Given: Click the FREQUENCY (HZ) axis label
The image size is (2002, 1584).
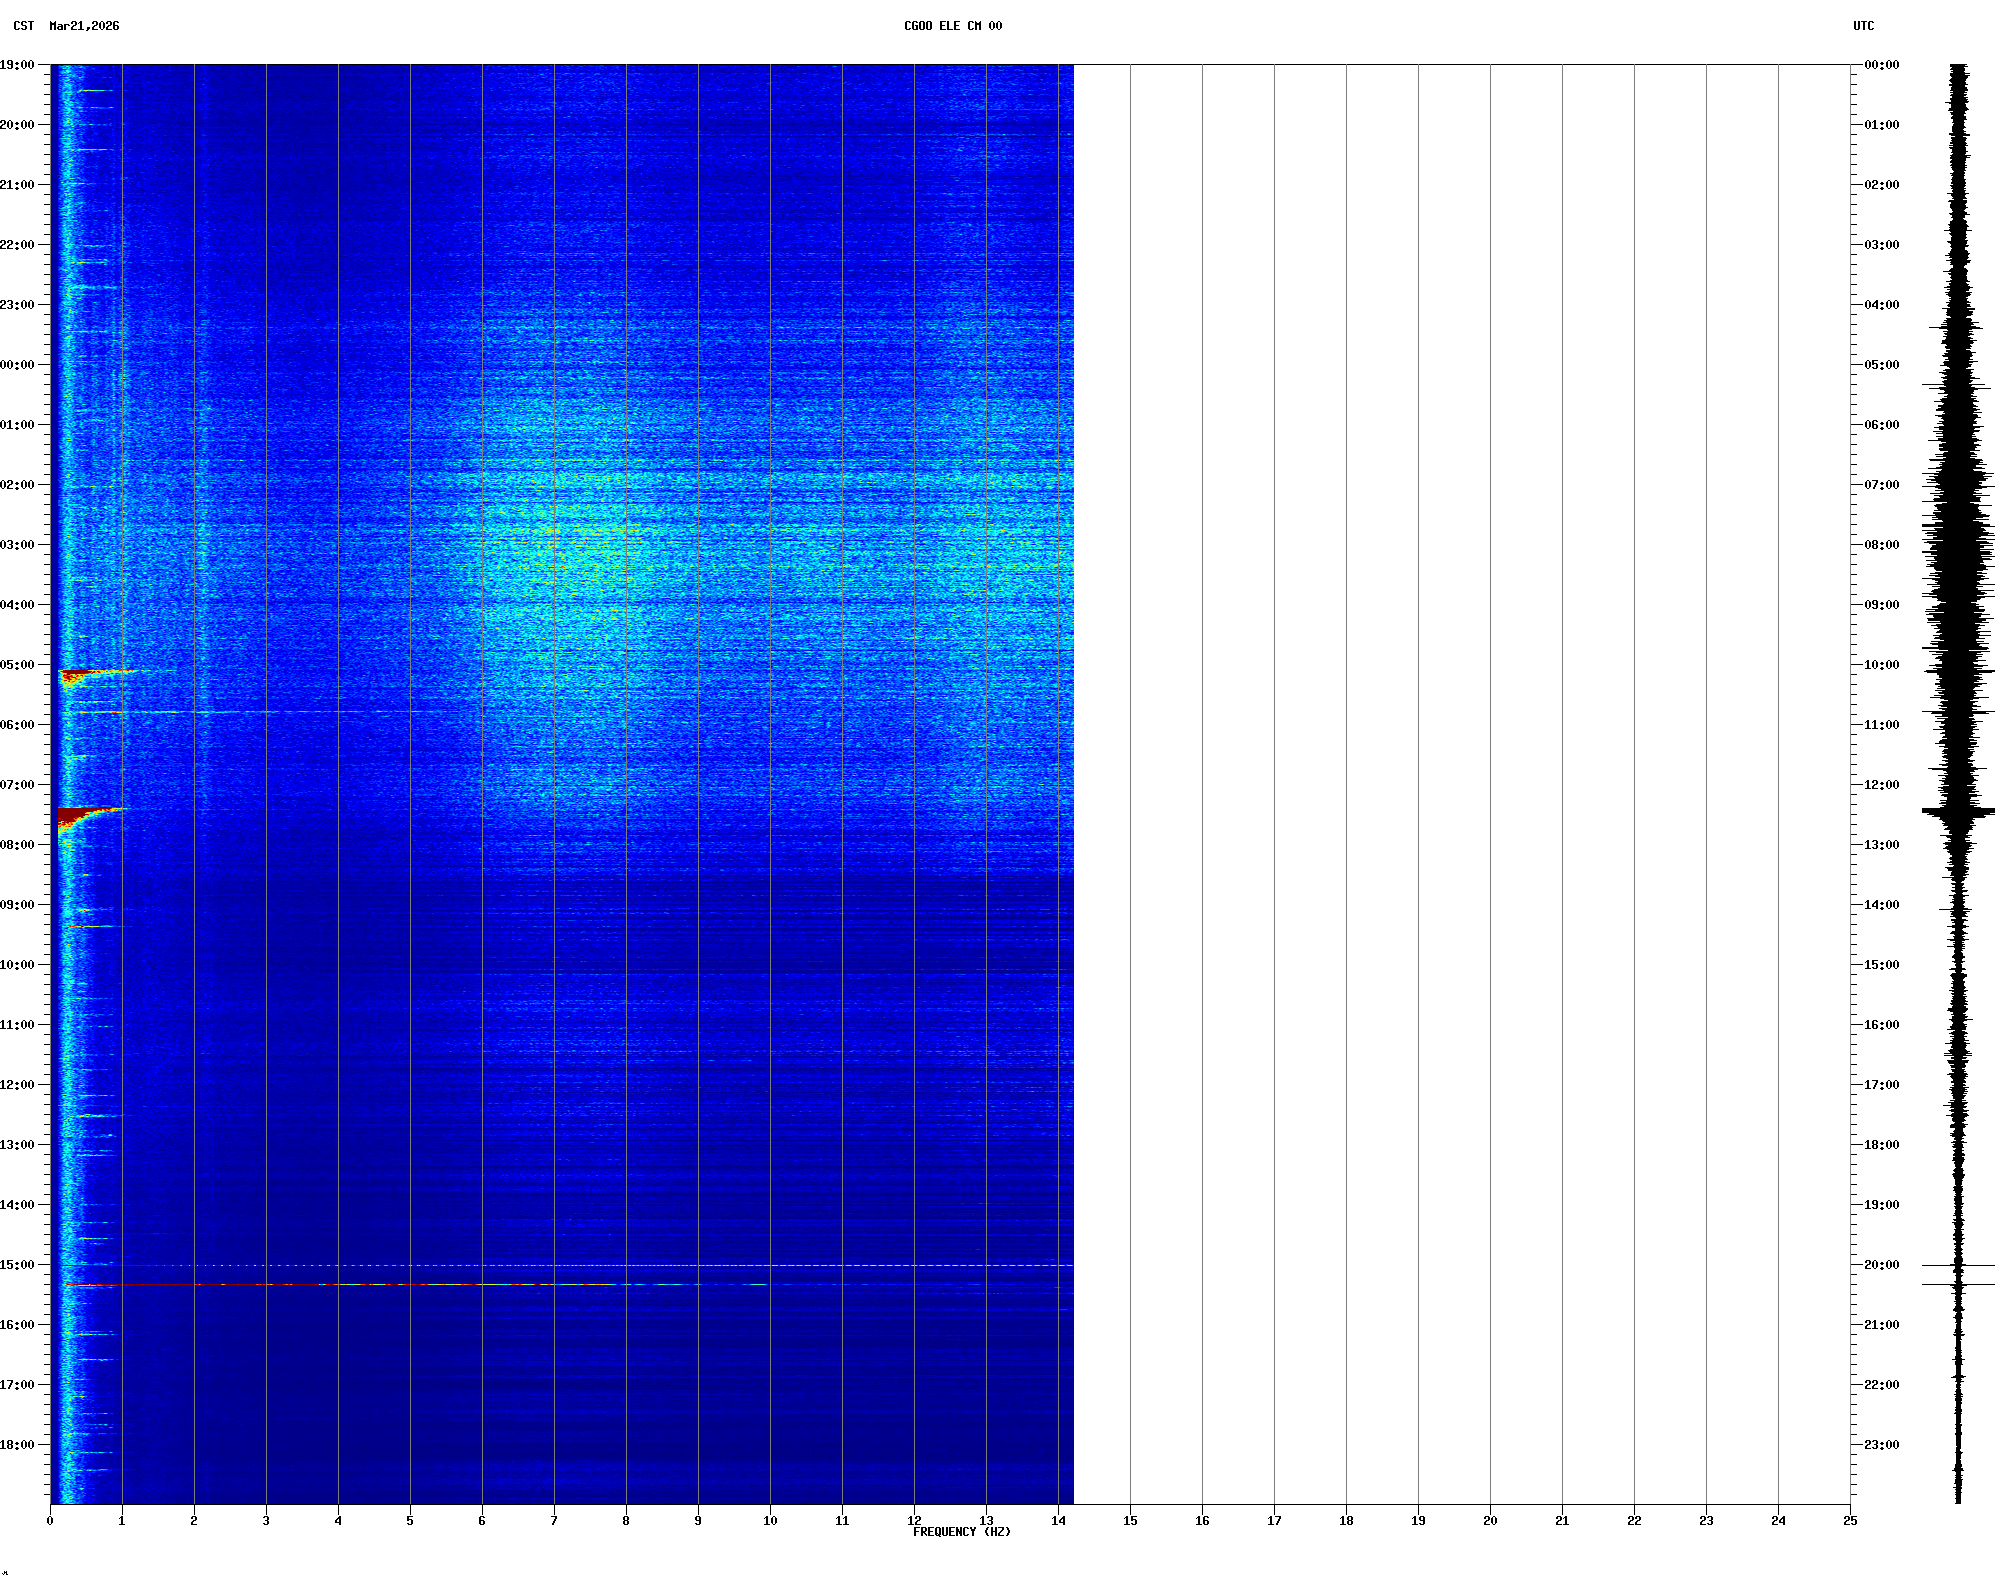Looking at the screenshot, I should pyautogui.click(x=961, y=1532).
